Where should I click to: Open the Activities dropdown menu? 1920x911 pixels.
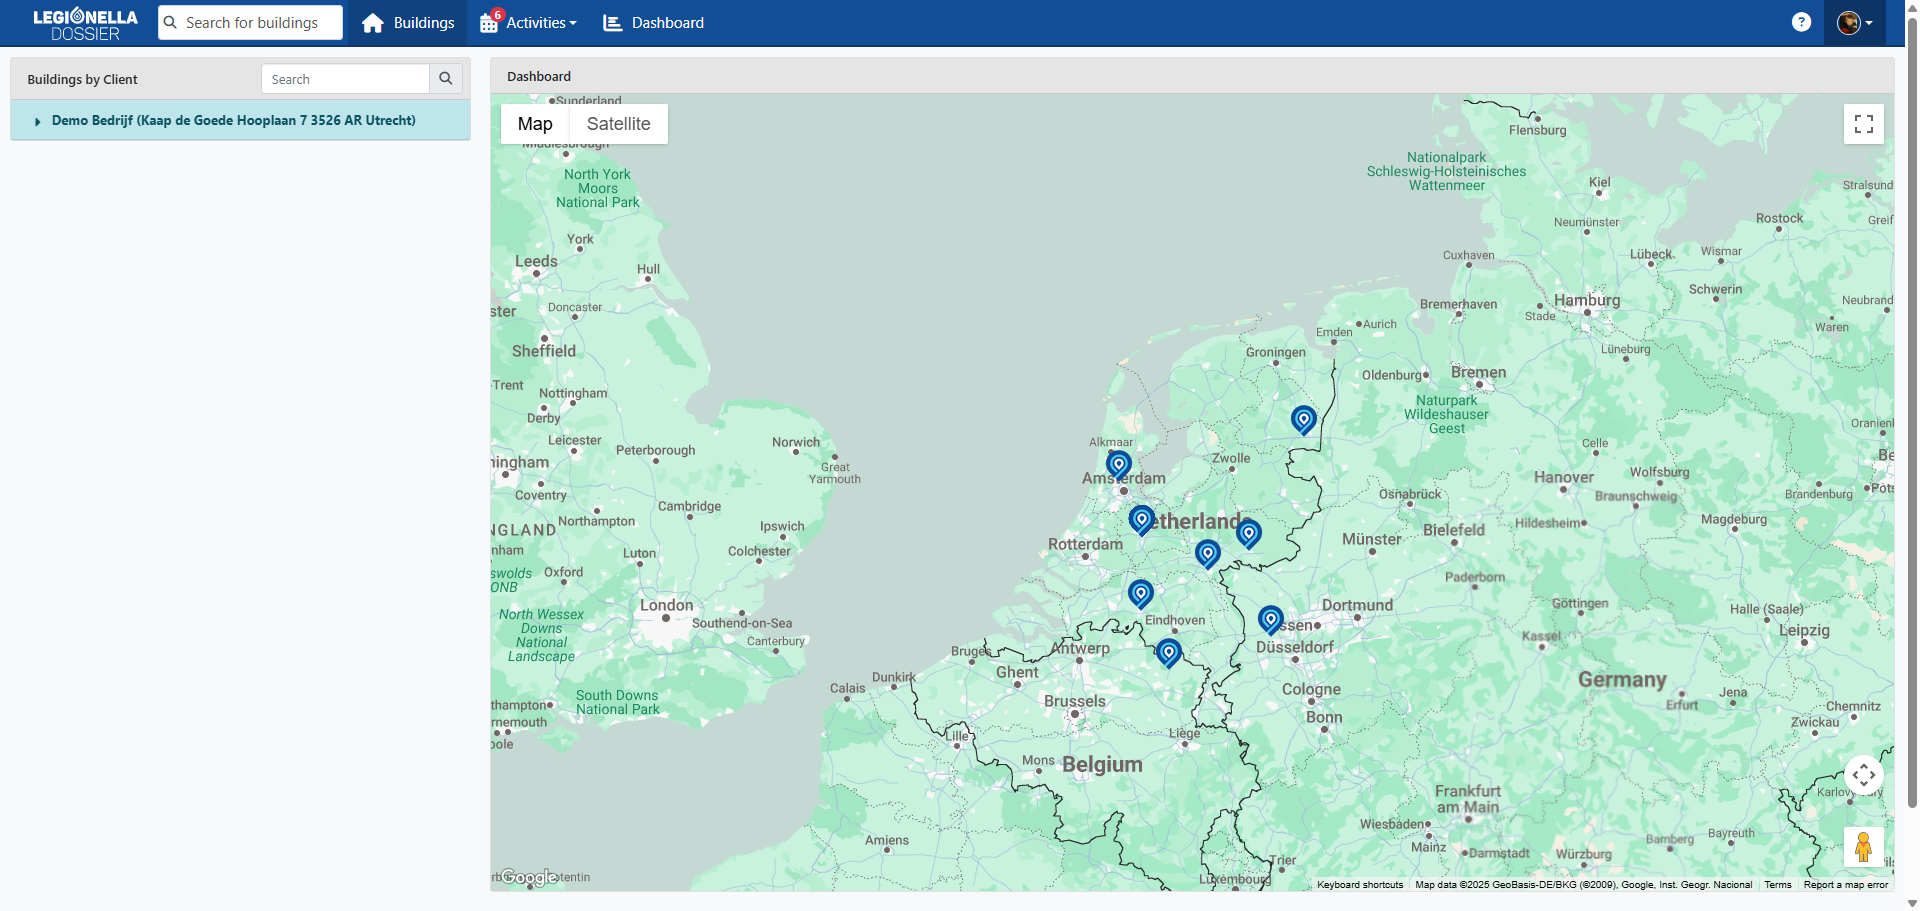click(x=530, y=23)
